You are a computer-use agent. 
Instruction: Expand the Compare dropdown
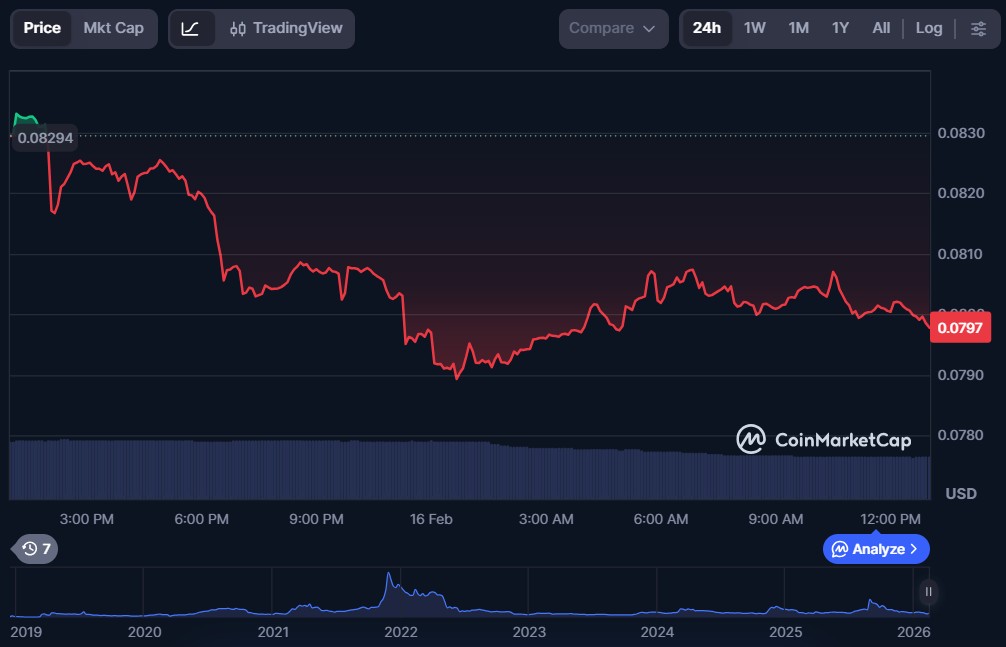point(612,28)
